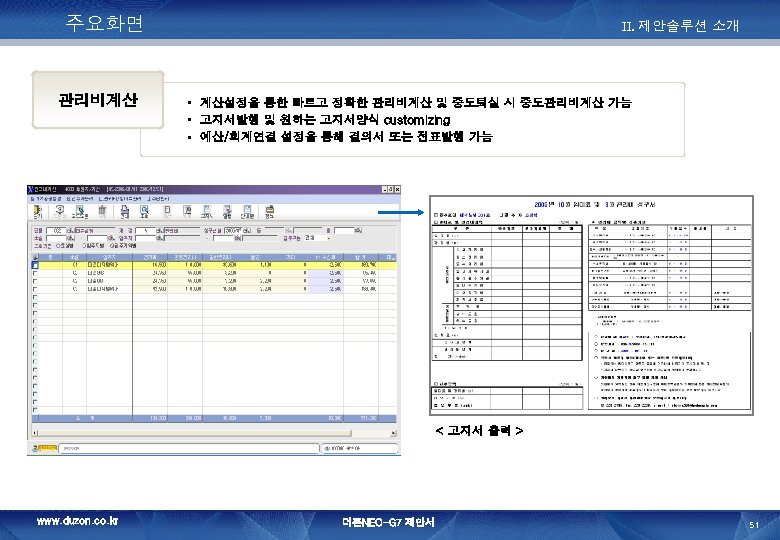The height and width of the screenshot is (540, 780).
Task: Click the information icon at toolbar's right end
Action: pyautogui.click(x=270, y=212)
